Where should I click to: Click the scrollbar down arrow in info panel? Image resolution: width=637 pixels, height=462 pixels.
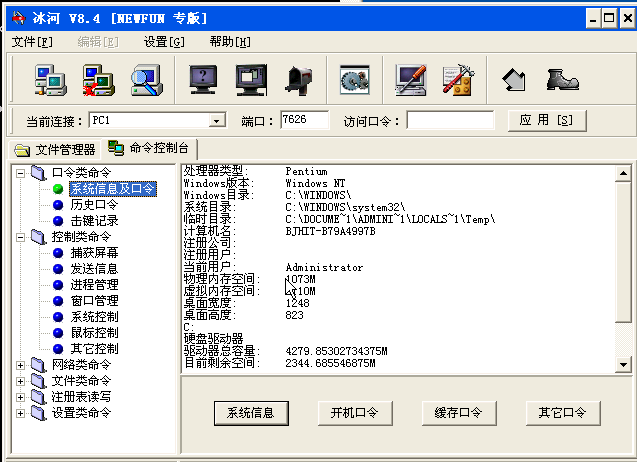coord(623,364)
